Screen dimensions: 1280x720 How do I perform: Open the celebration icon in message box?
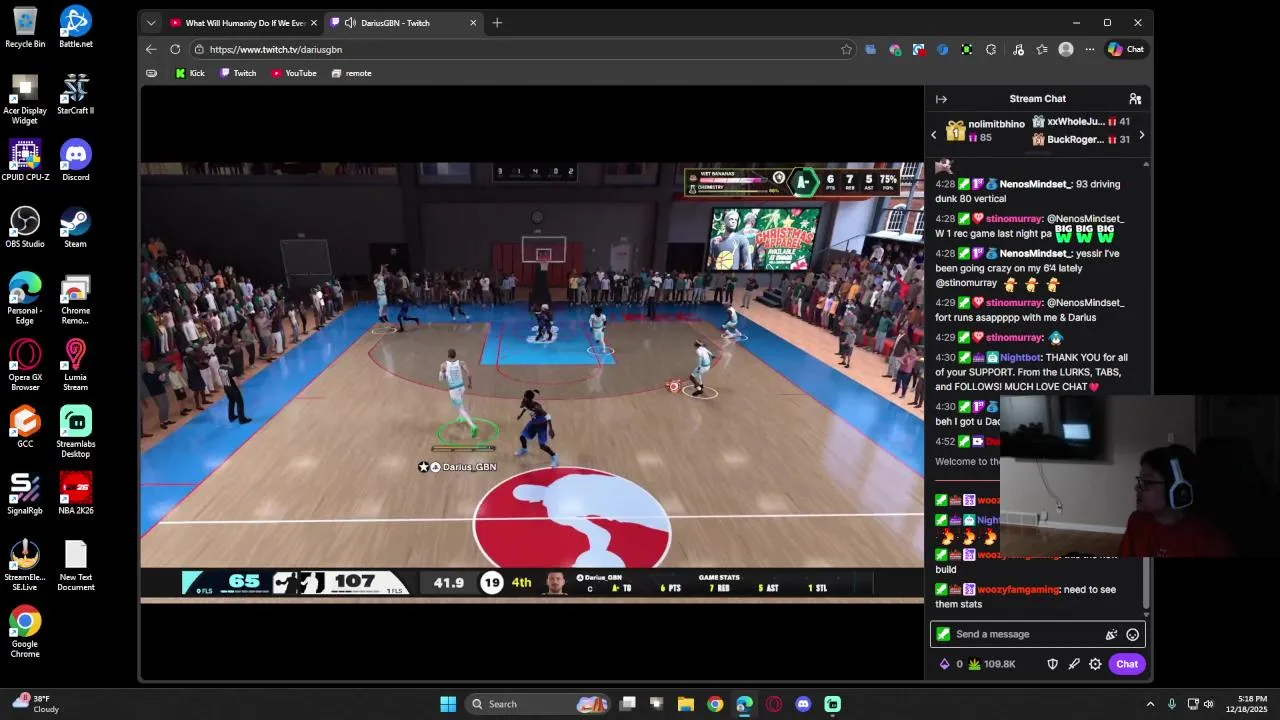coord(1111,634)
